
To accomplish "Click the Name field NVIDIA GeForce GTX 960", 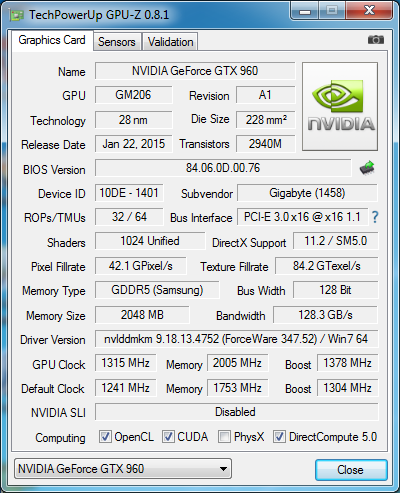I will (x=195, y=71).
